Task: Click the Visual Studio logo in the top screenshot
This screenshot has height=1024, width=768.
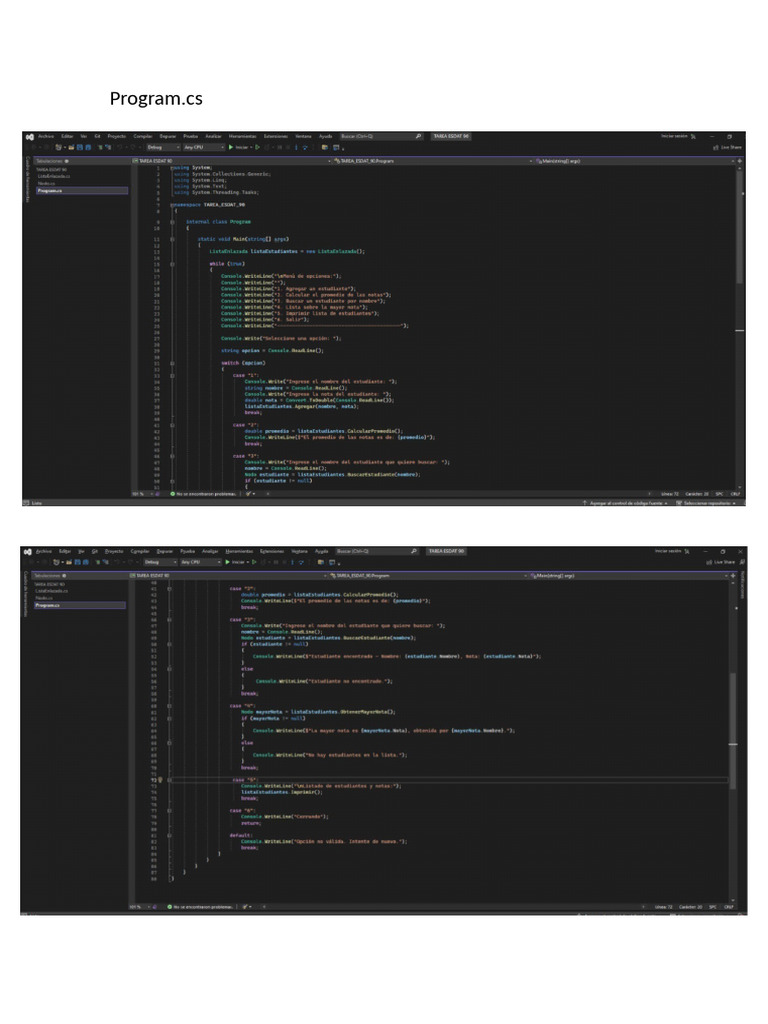Action: pos(29,136)
